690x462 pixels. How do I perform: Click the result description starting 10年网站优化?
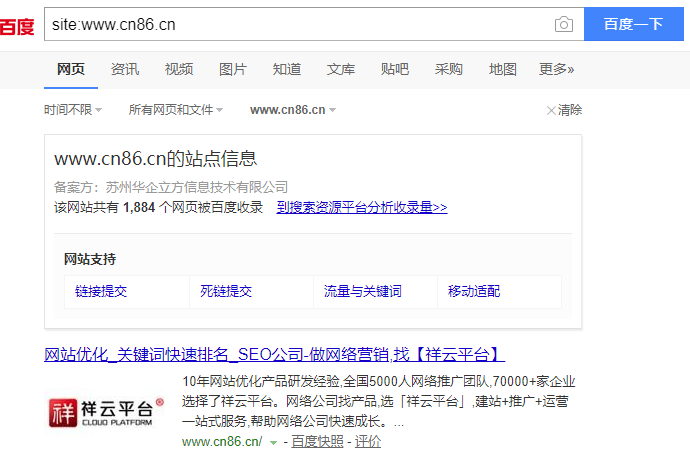pyautogui.click(x=379, y=402)
